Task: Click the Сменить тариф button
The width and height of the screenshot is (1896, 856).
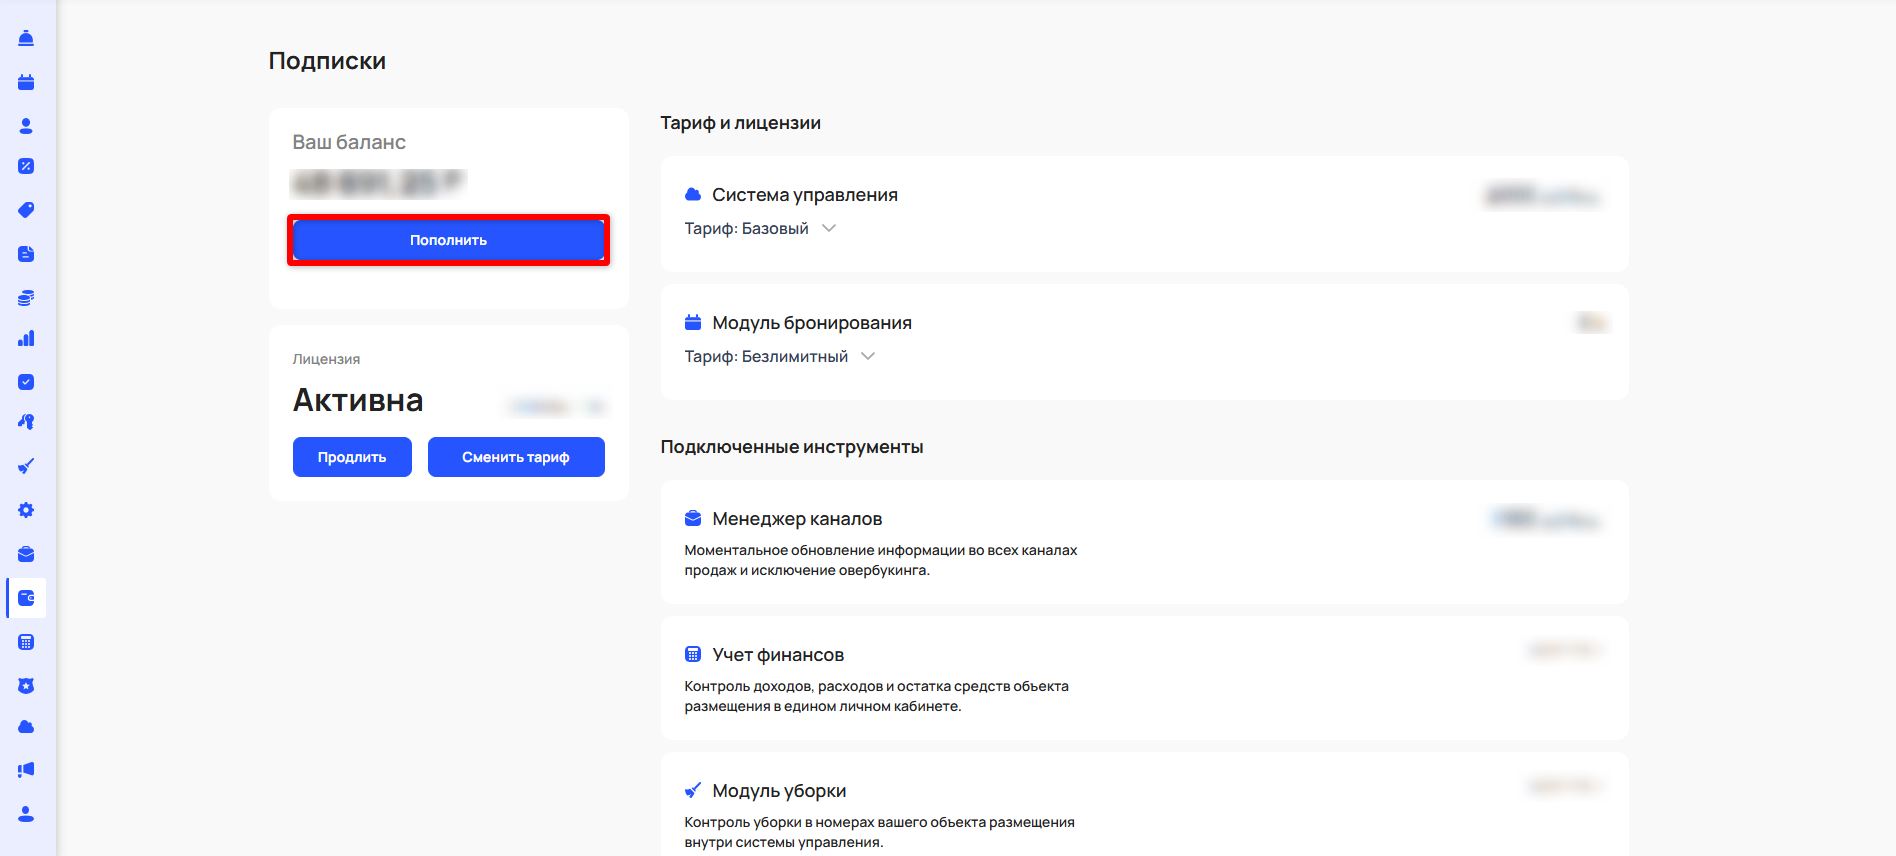Action: [515, 457]
